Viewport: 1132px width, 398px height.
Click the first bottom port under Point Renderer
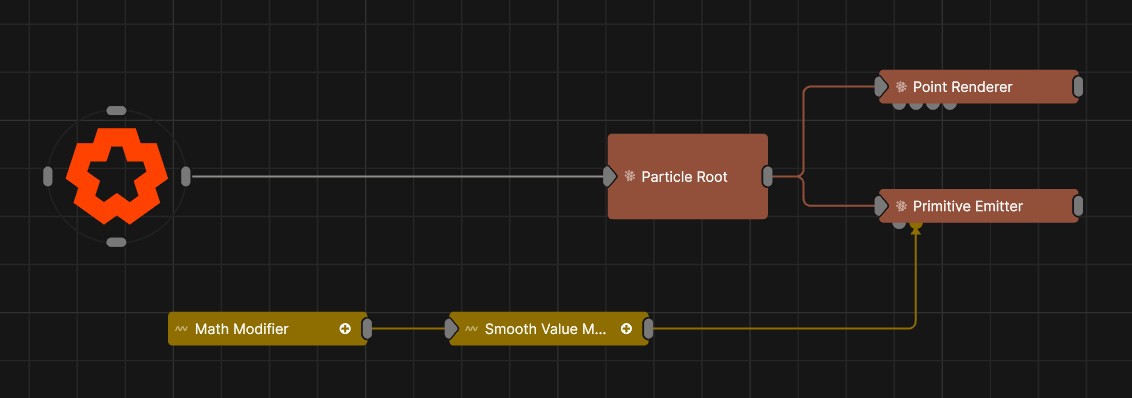coord(899,105)
